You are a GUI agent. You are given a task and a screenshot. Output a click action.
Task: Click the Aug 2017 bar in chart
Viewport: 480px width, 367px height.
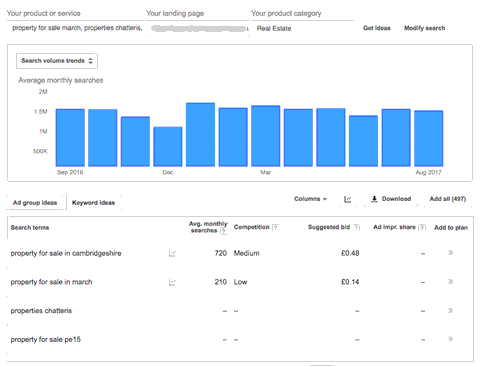tap(428, 138)
